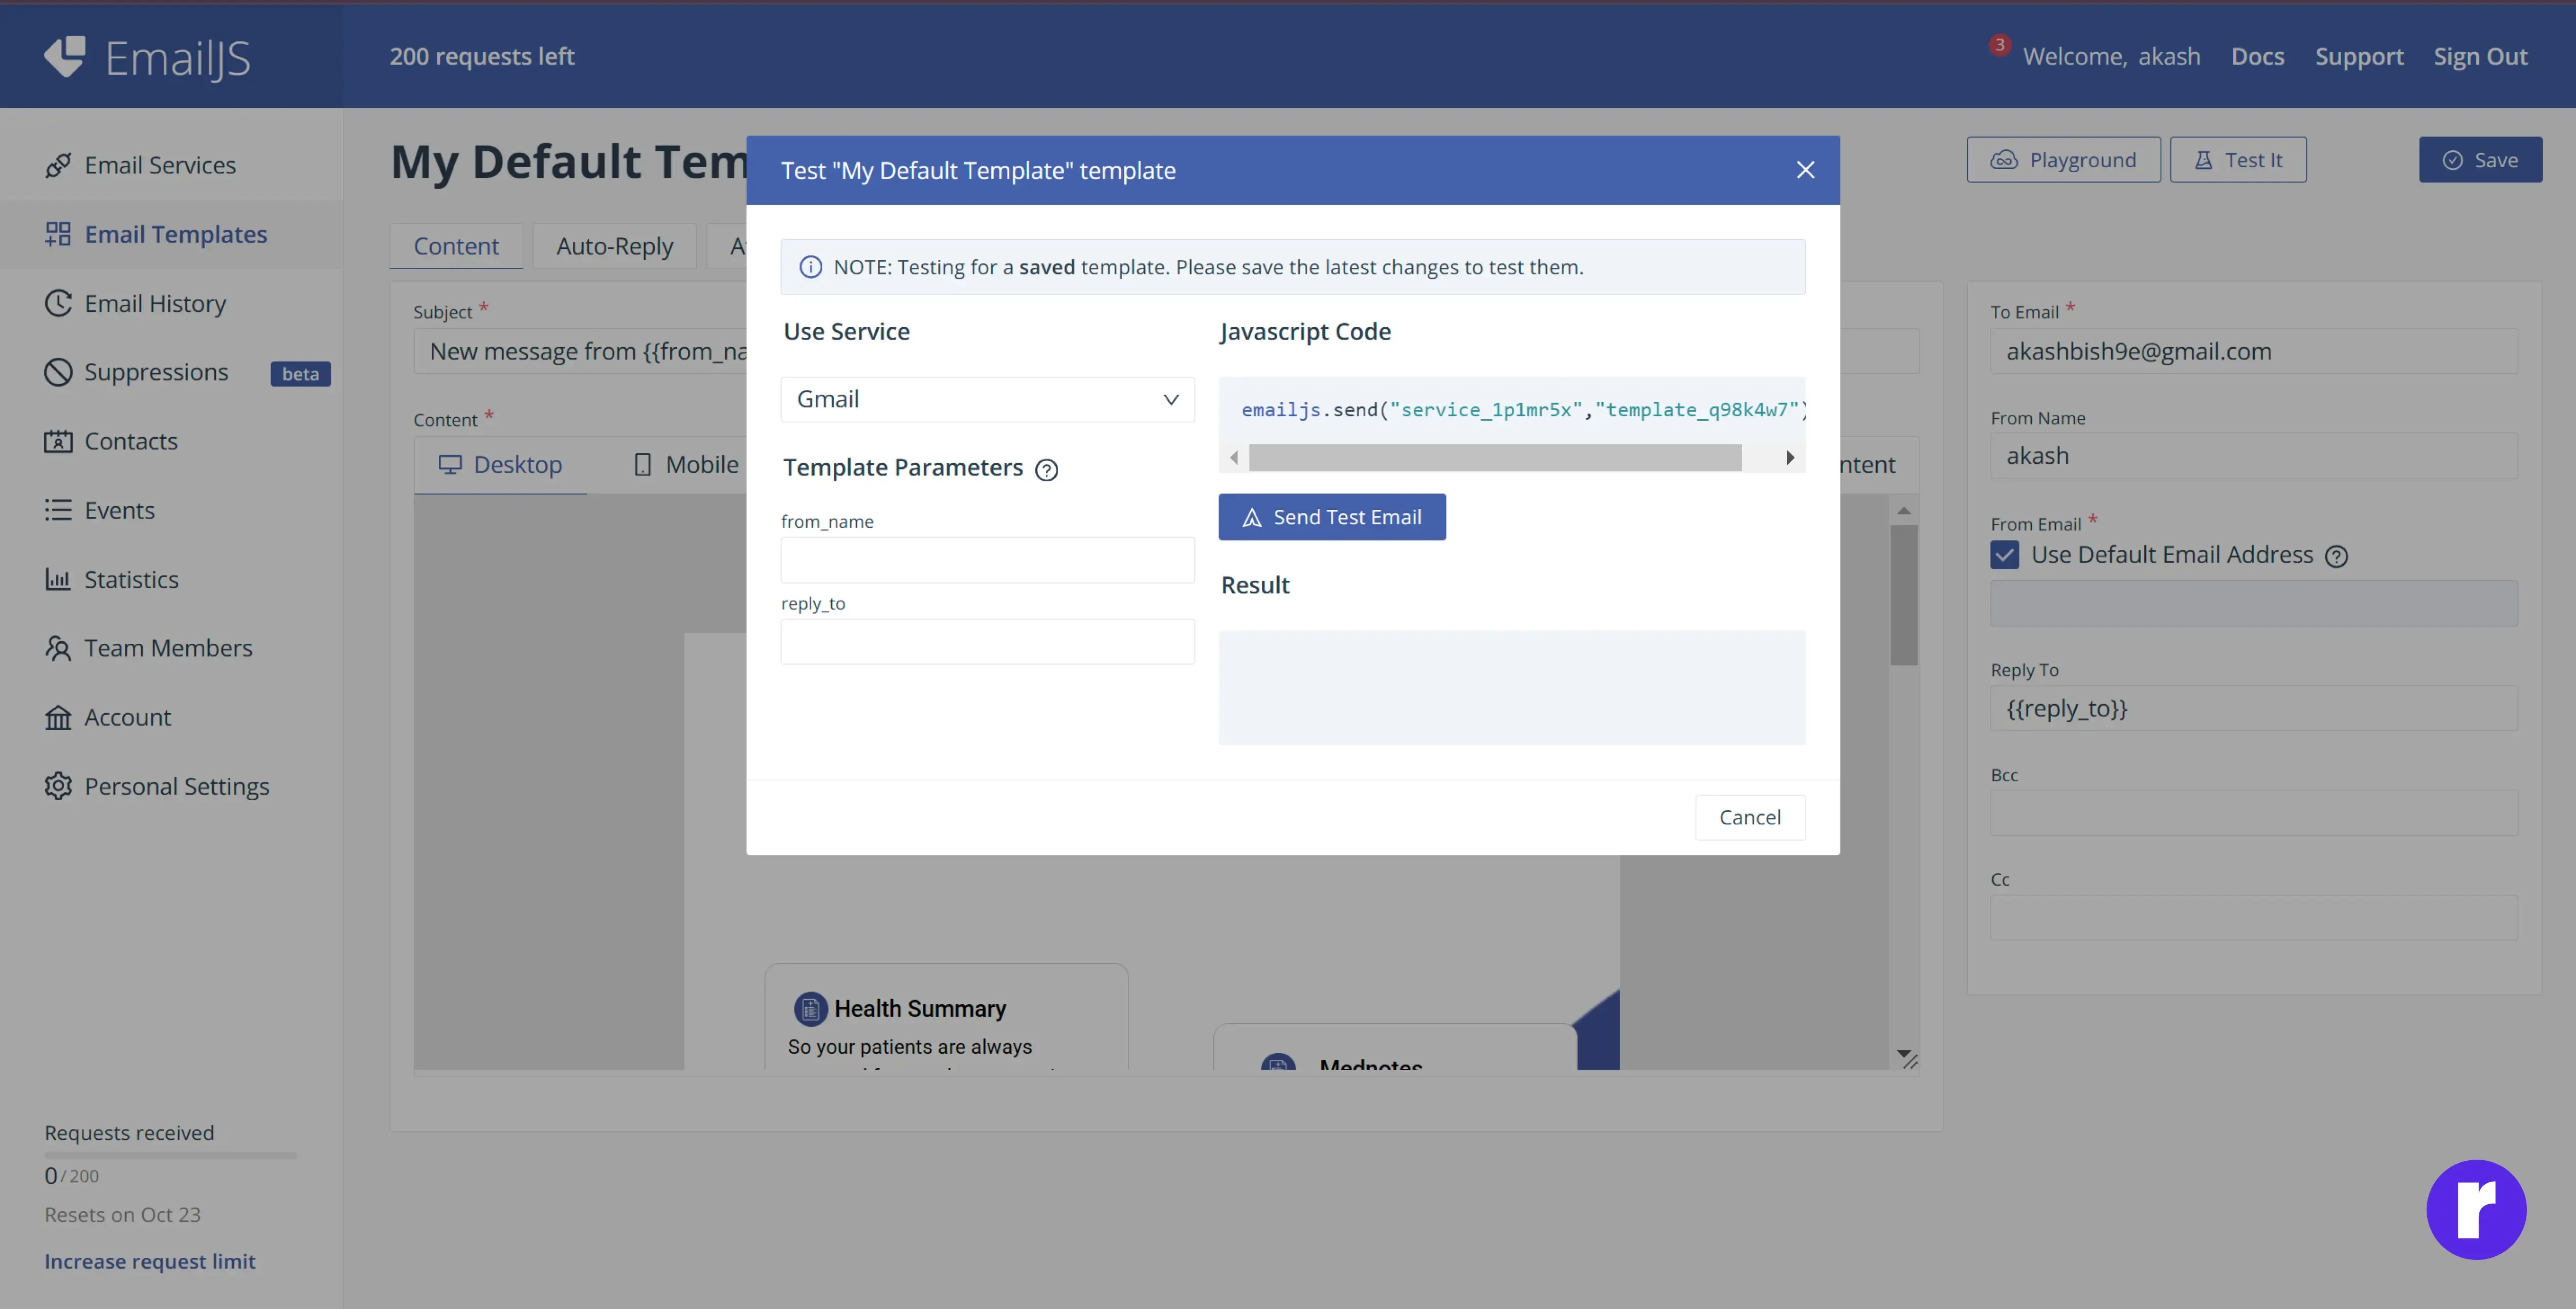
Task: Click the Events list icon
Action: (x=58, y=510)
